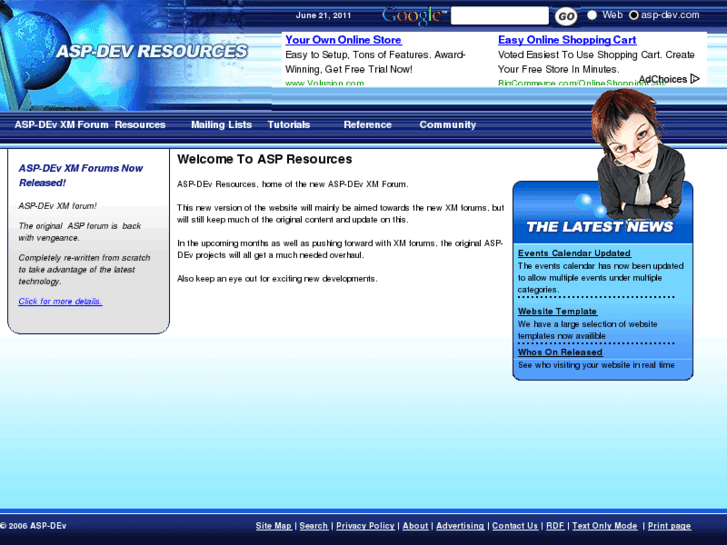
Task: Click the 'Welcome To ASP Resources' heading
Action: pos(264,159)
